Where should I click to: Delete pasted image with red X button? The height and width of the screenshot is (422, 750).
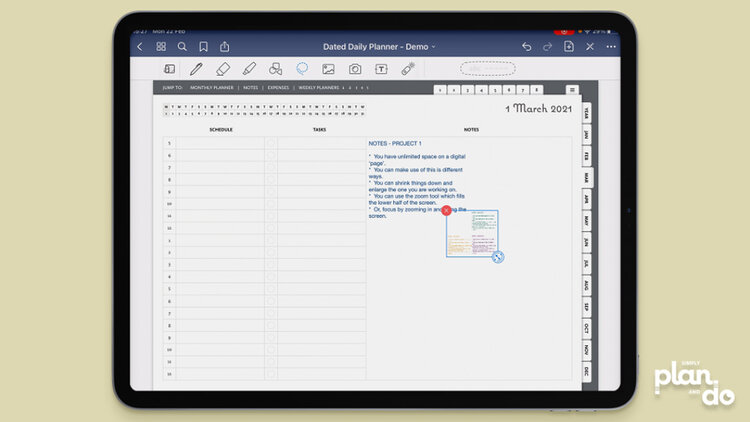(x=446, y=211)
